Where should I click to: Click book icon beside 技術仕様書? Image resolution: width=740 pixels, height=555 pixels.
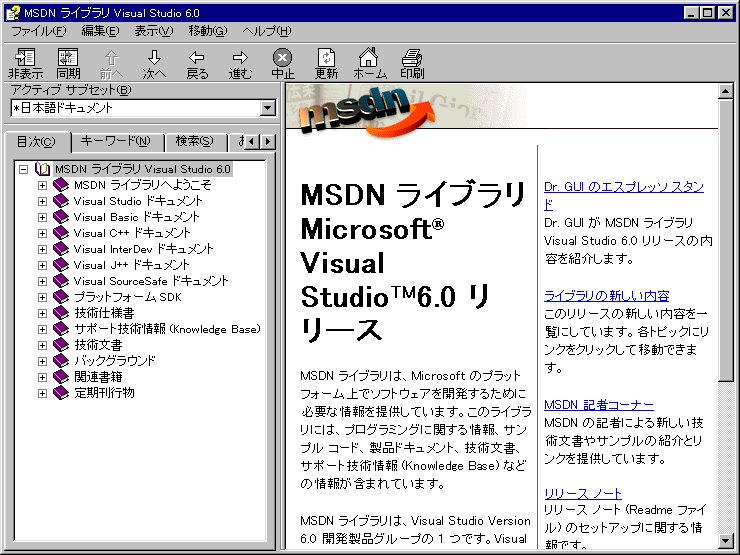pyautogui.click(x=61, y=313)
